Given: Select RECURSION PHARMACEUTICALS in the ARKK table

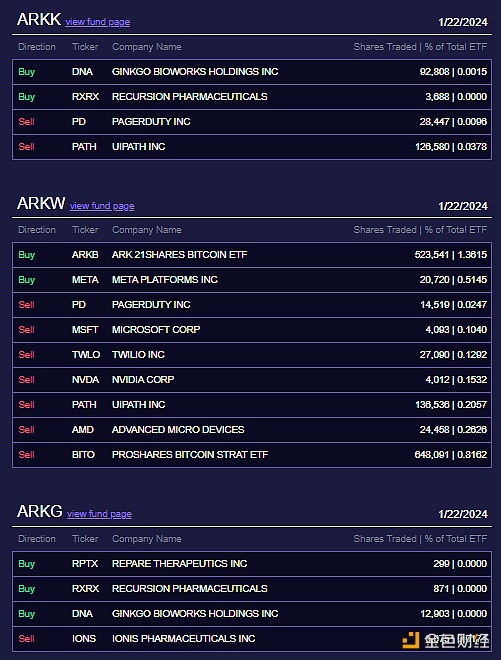Looking at the screenshot, I should coord(189,96).
